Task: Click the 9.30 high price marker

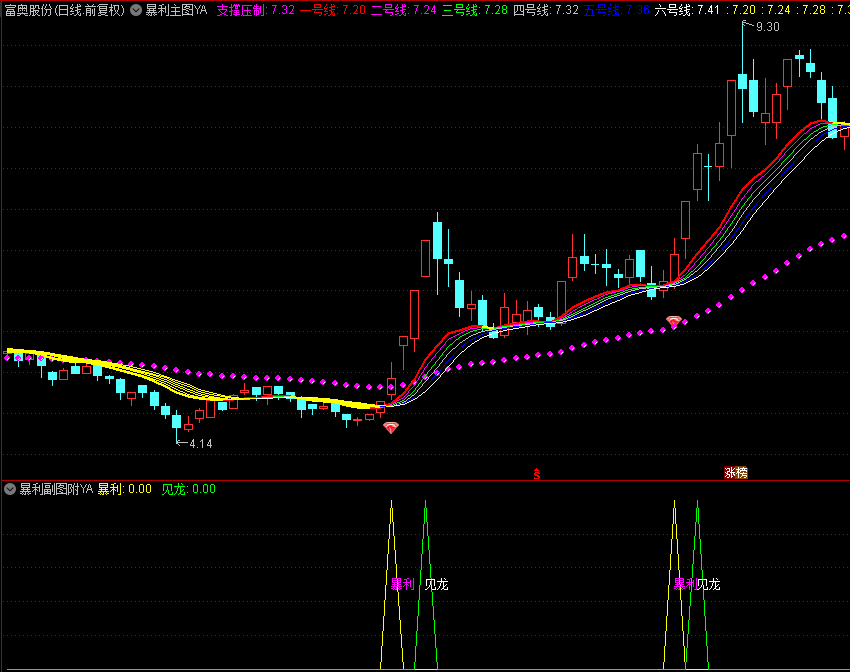Action: coord(767,27)
